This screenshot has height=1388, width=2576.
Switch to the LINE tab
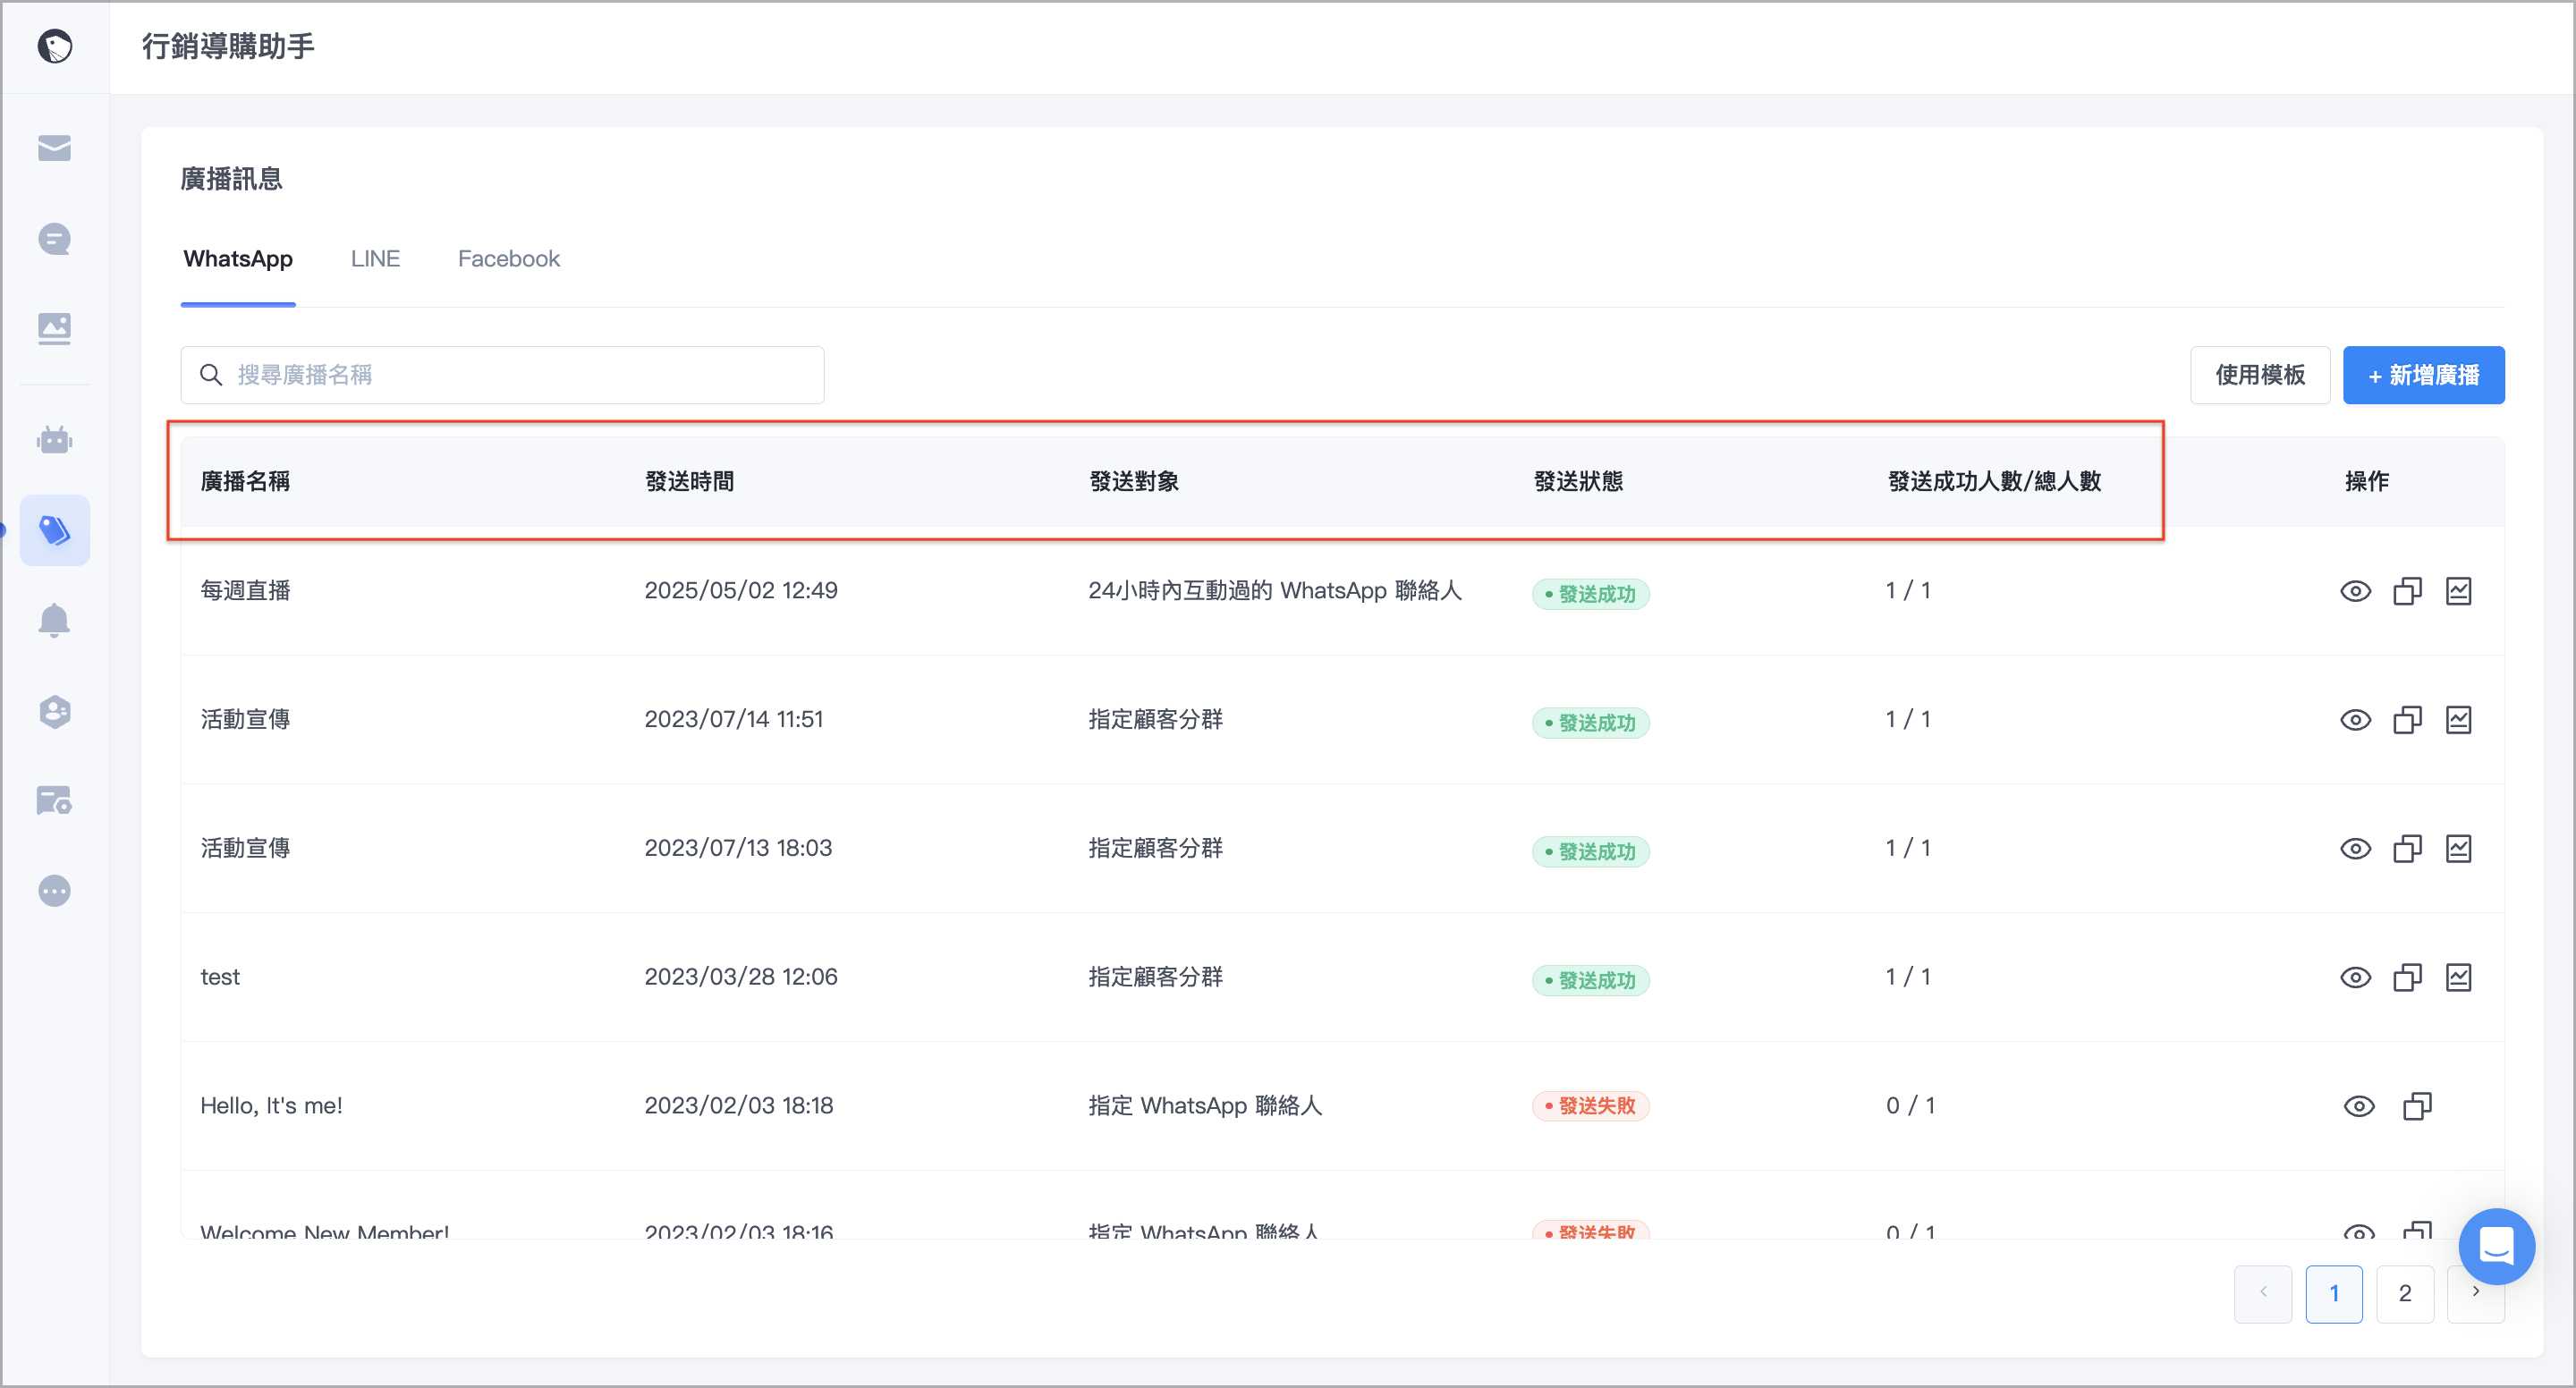[x=375, y=259]
